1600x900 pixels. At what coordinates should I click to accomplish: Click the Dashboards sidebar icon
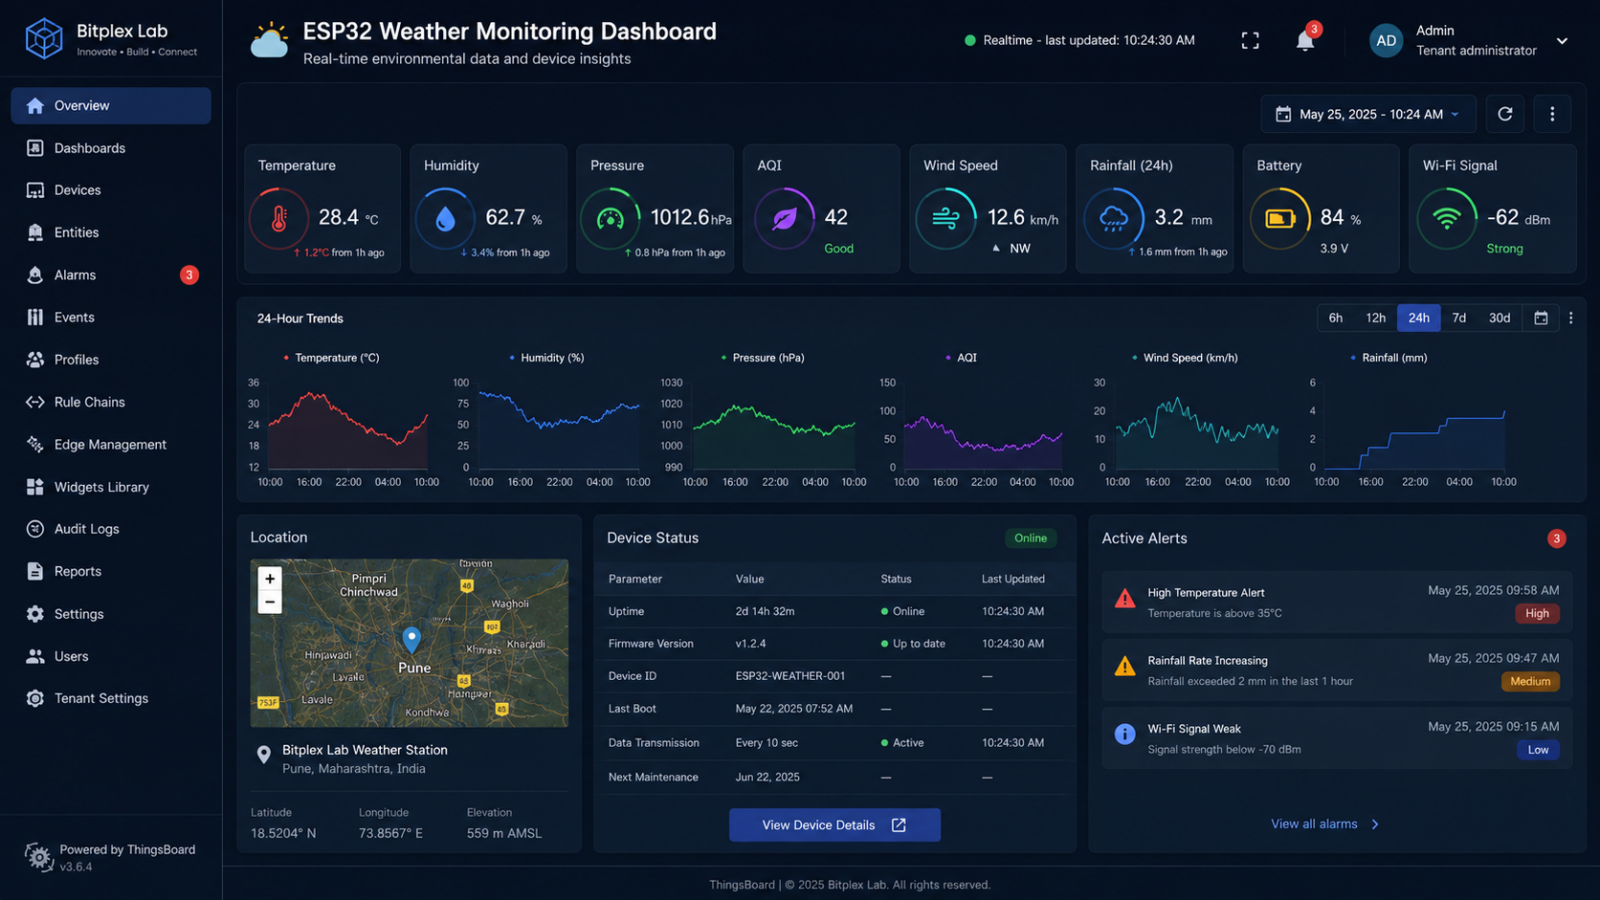point(35,148)
